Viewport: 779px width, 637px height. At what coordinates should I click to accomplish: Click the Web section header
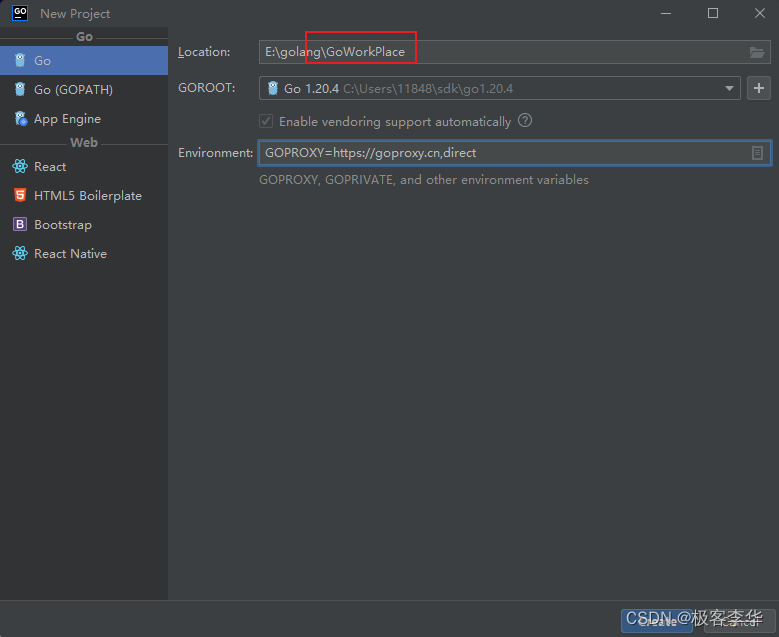point(84,143)
